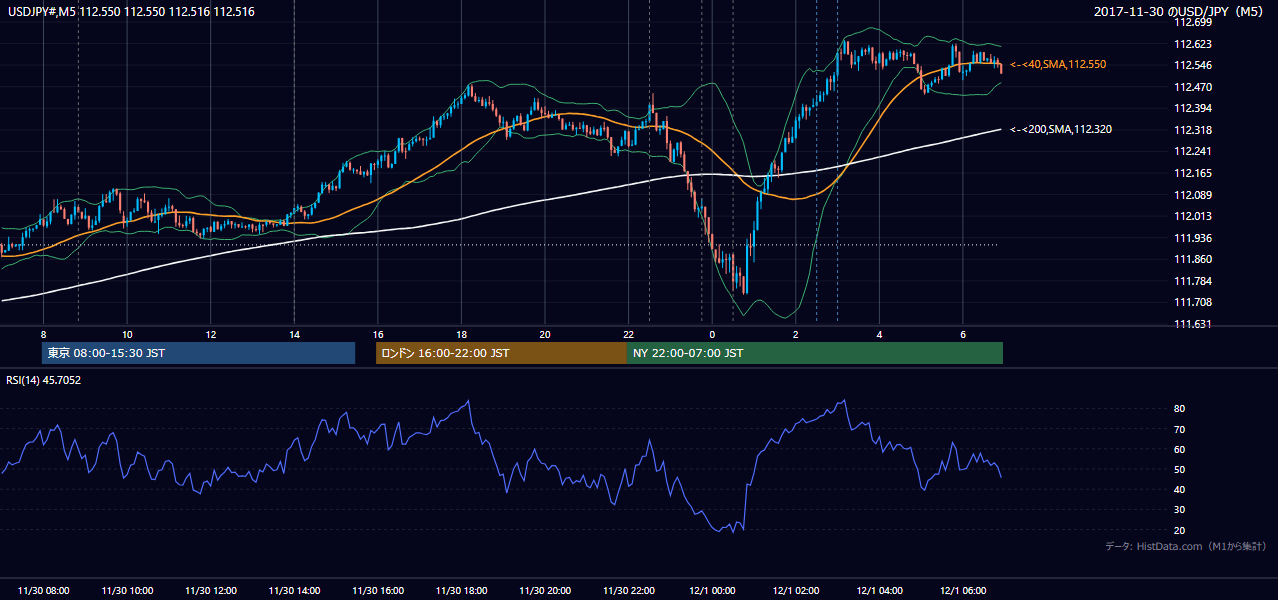Click the 11/30 18:00 bottom time label
The image size is (1278, 600).
pyautogui.click(x=461, y=591)
